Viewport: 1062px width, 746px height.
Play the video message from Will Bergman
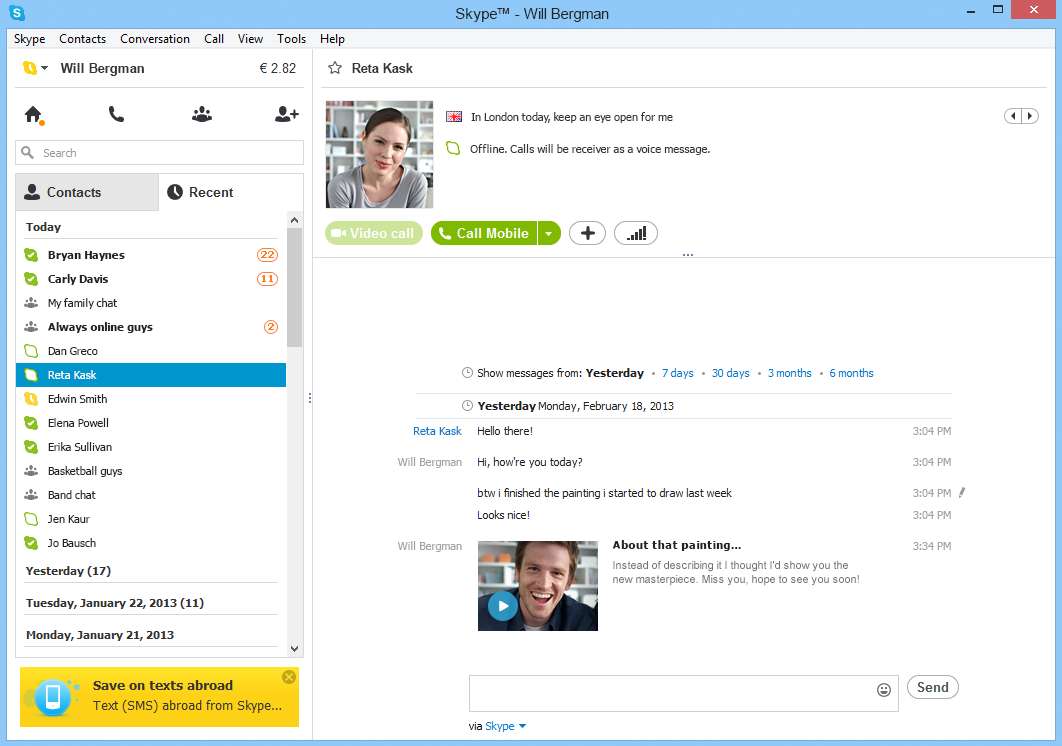(503, 606)
